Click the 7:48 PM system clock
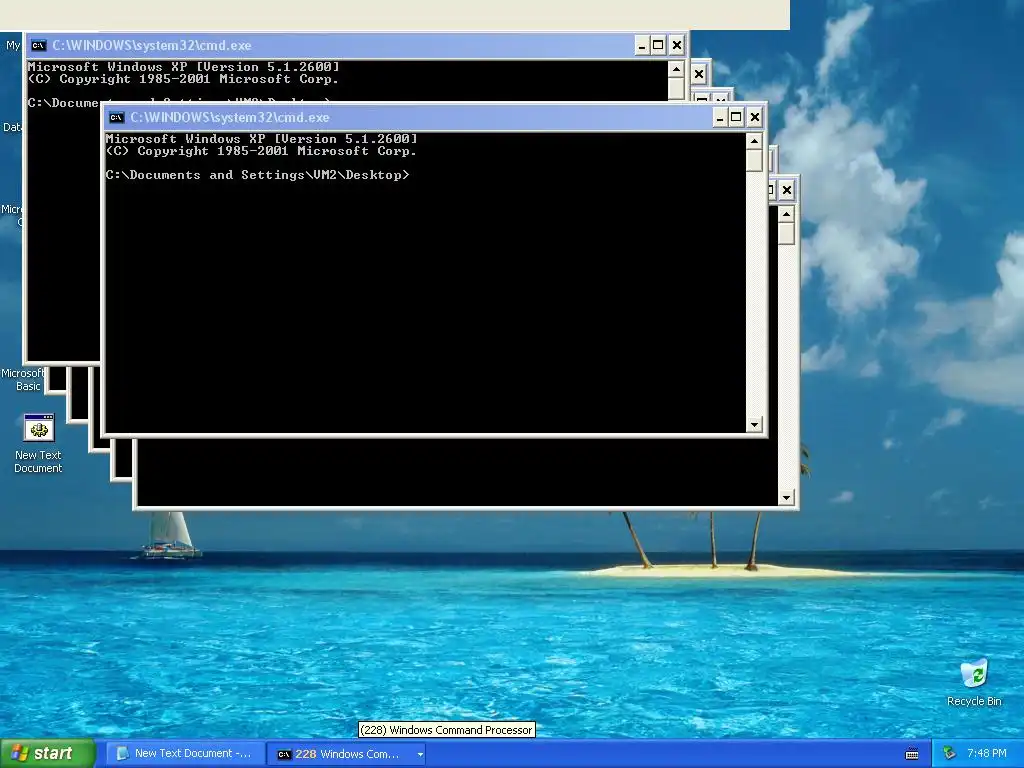The image size is (1024, 768). [x=987, y=753]
